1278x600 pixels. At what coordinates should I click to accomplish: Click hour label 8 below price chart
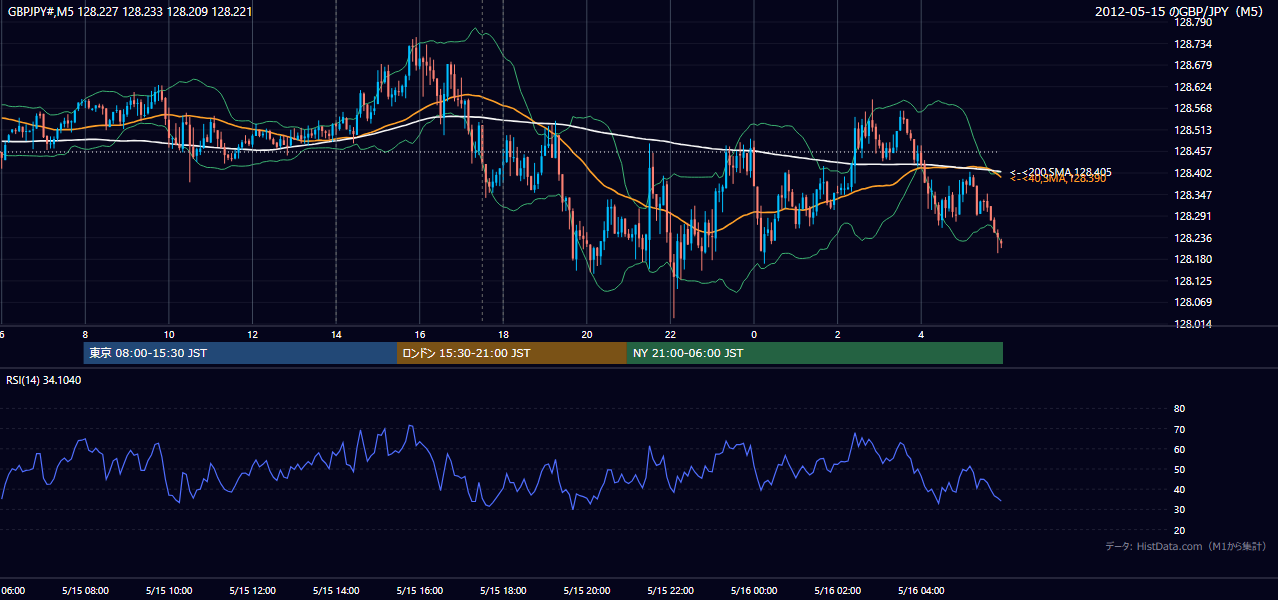(x=85, y=335)
